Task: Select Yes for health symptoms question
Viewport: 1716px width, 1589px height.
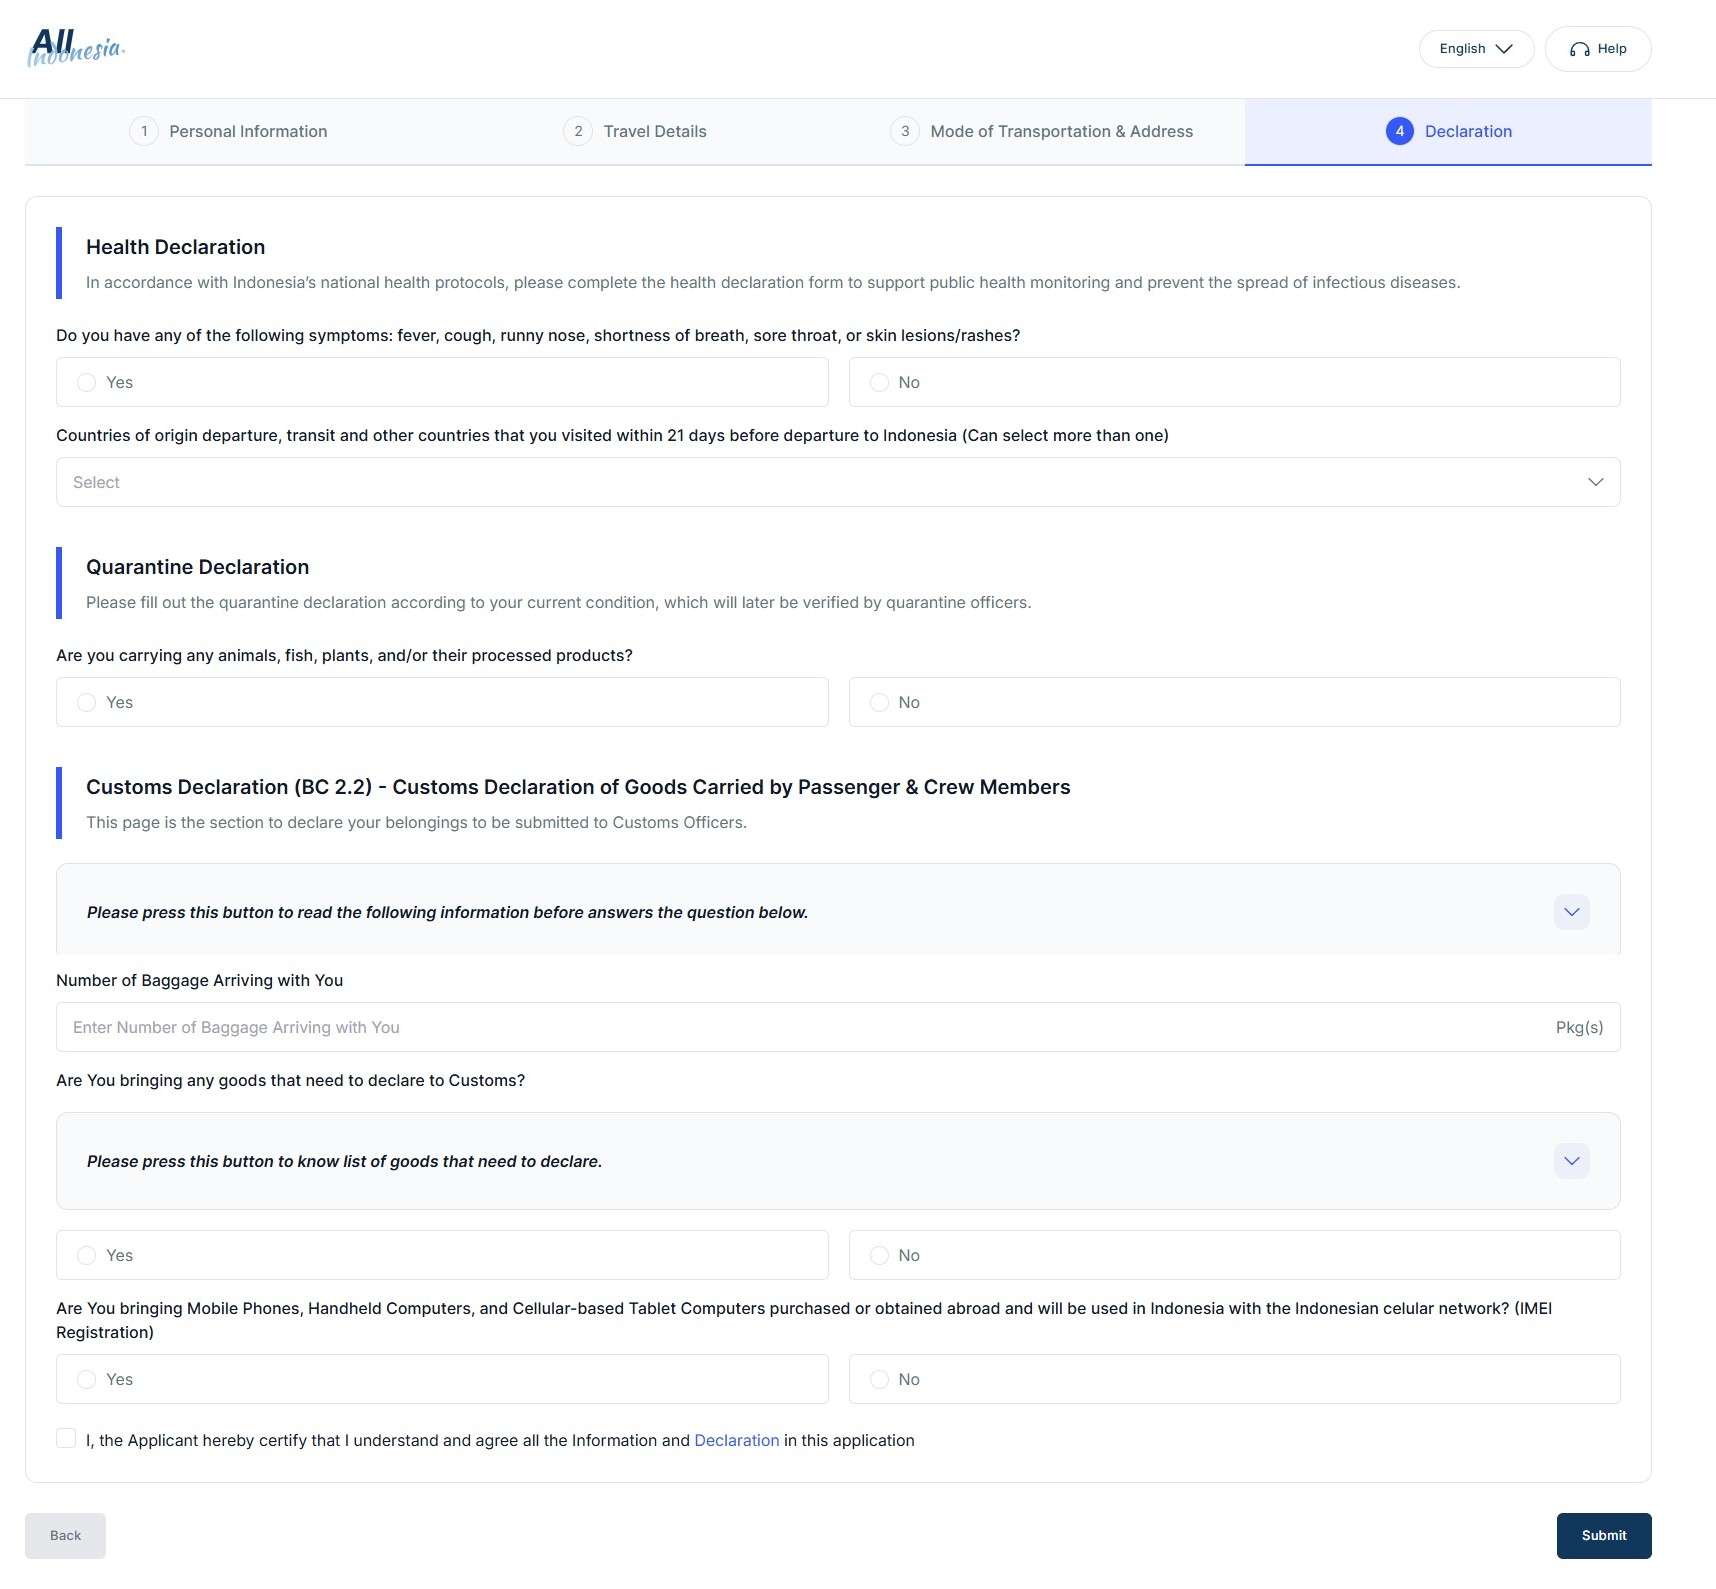Action: click(x=87, y=383)
